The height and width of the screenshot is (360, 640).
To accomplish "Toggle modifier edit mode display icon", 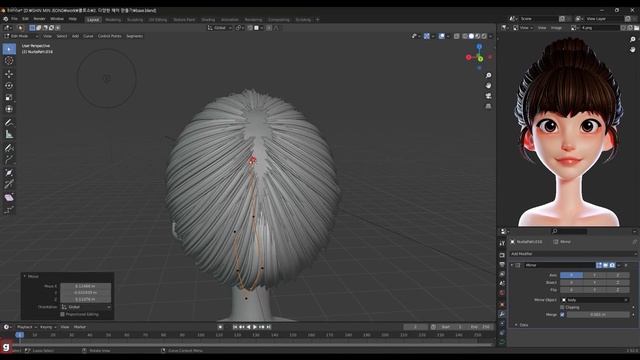I will point(599,265).
